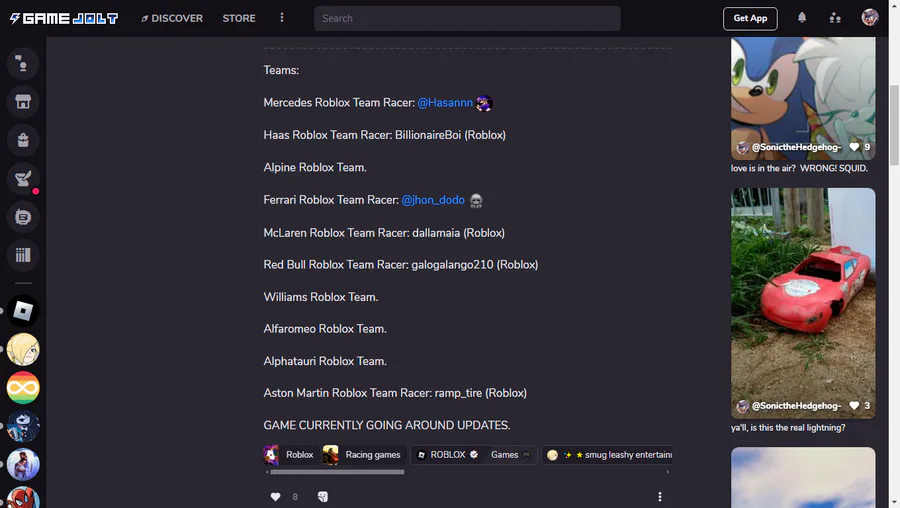Open @SonictheHedgehog- on the red car post

[x=796, y=406]
